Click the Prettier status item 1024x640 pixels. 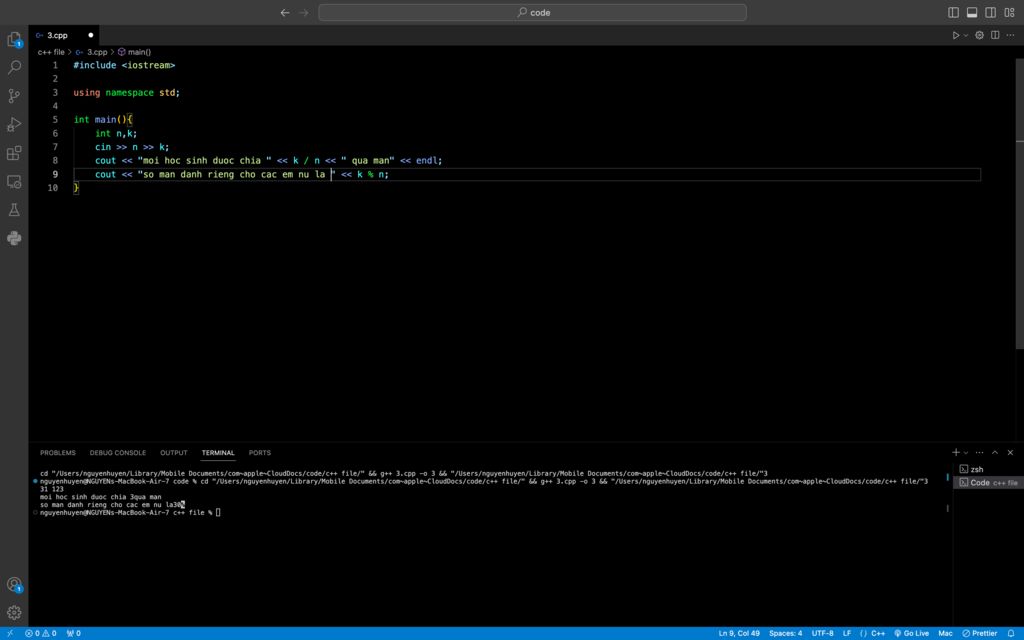pos(979,633)
